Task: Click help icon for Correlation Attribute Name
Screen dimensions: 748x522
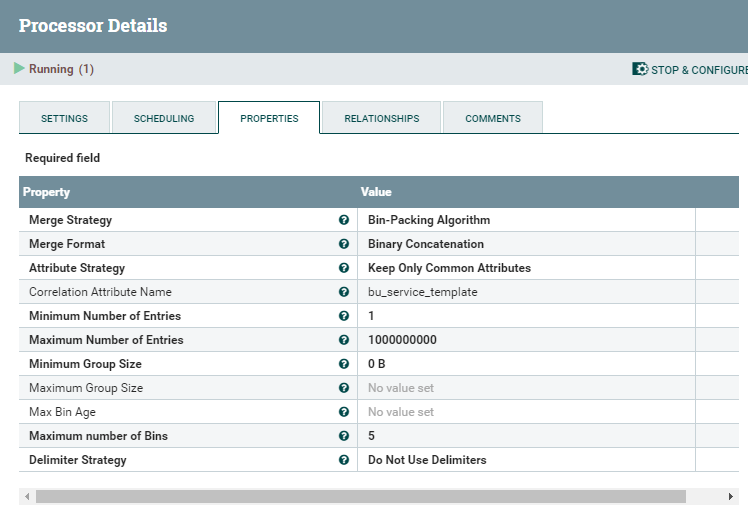Action: click(344, 292)
